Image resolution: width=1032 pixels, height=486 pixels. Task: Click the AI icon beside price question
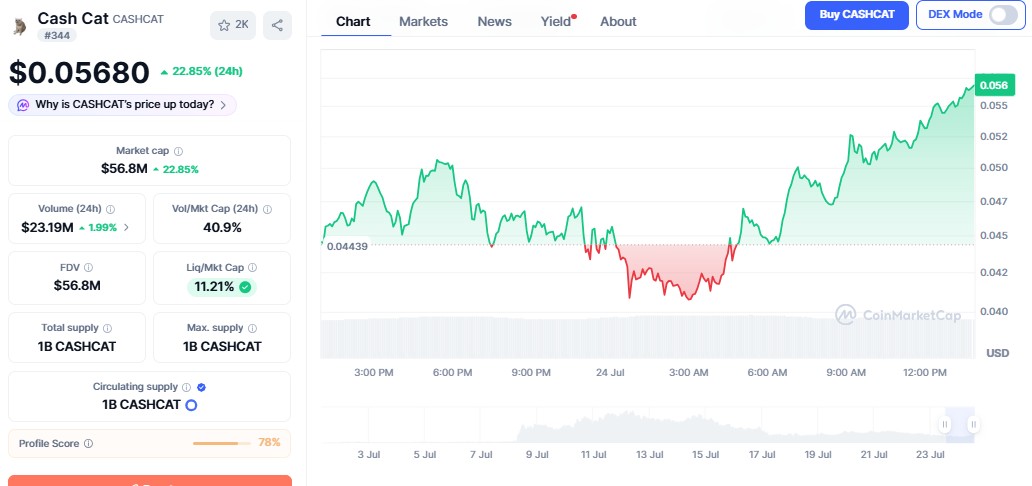23,105
